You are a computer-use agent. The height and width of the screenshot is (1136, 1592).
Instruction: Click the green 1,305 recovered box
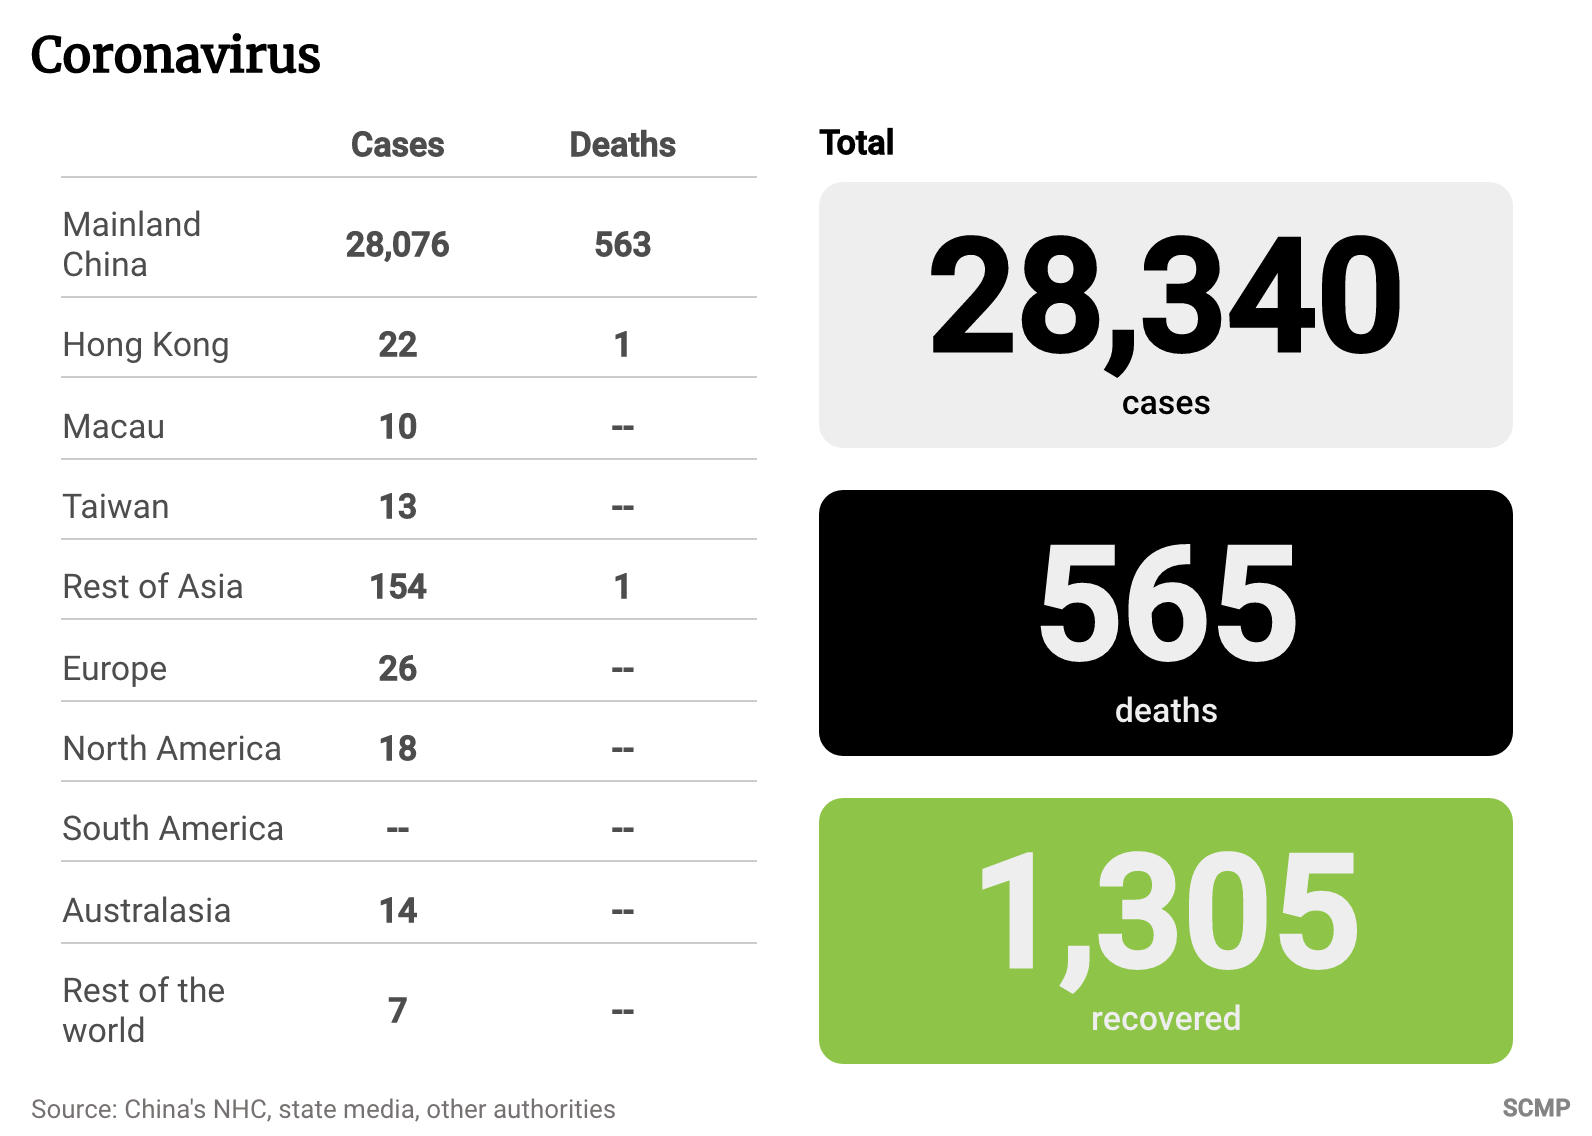pos(1165,931)
